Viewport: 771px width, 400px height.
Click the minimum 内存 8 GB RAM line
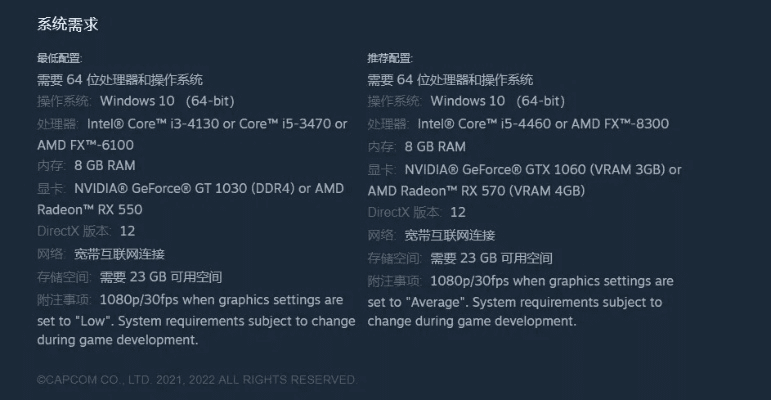point(86,165)
